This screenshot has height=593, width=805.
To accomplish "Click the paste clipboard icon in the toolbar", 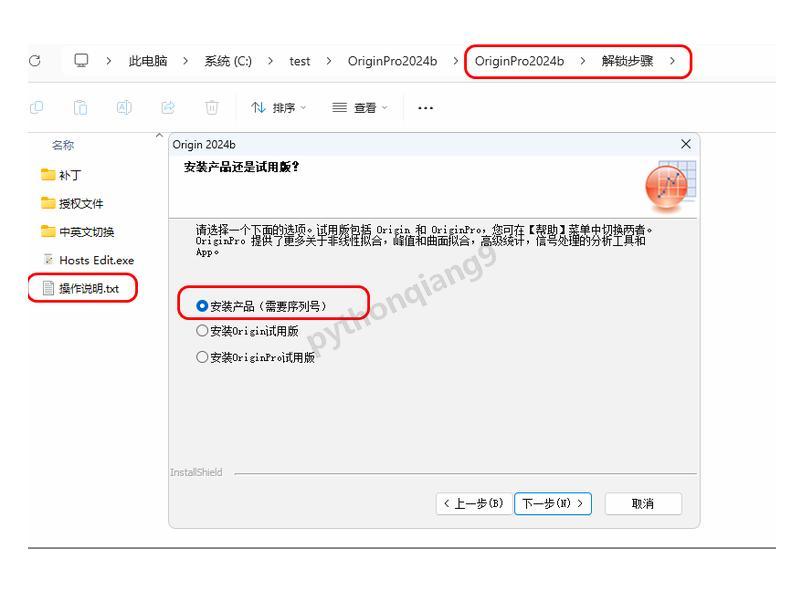I will coord(80,107).
